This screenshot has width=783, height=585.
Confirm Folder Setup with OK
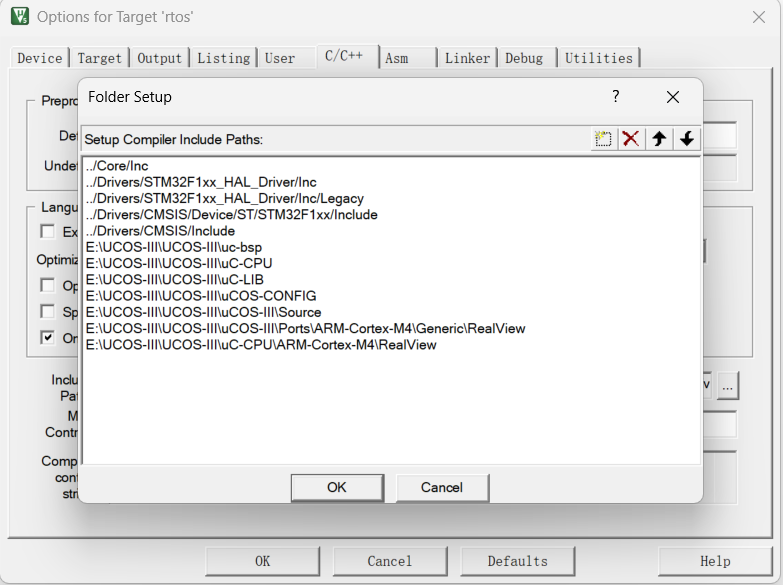[x=338, y=488]
